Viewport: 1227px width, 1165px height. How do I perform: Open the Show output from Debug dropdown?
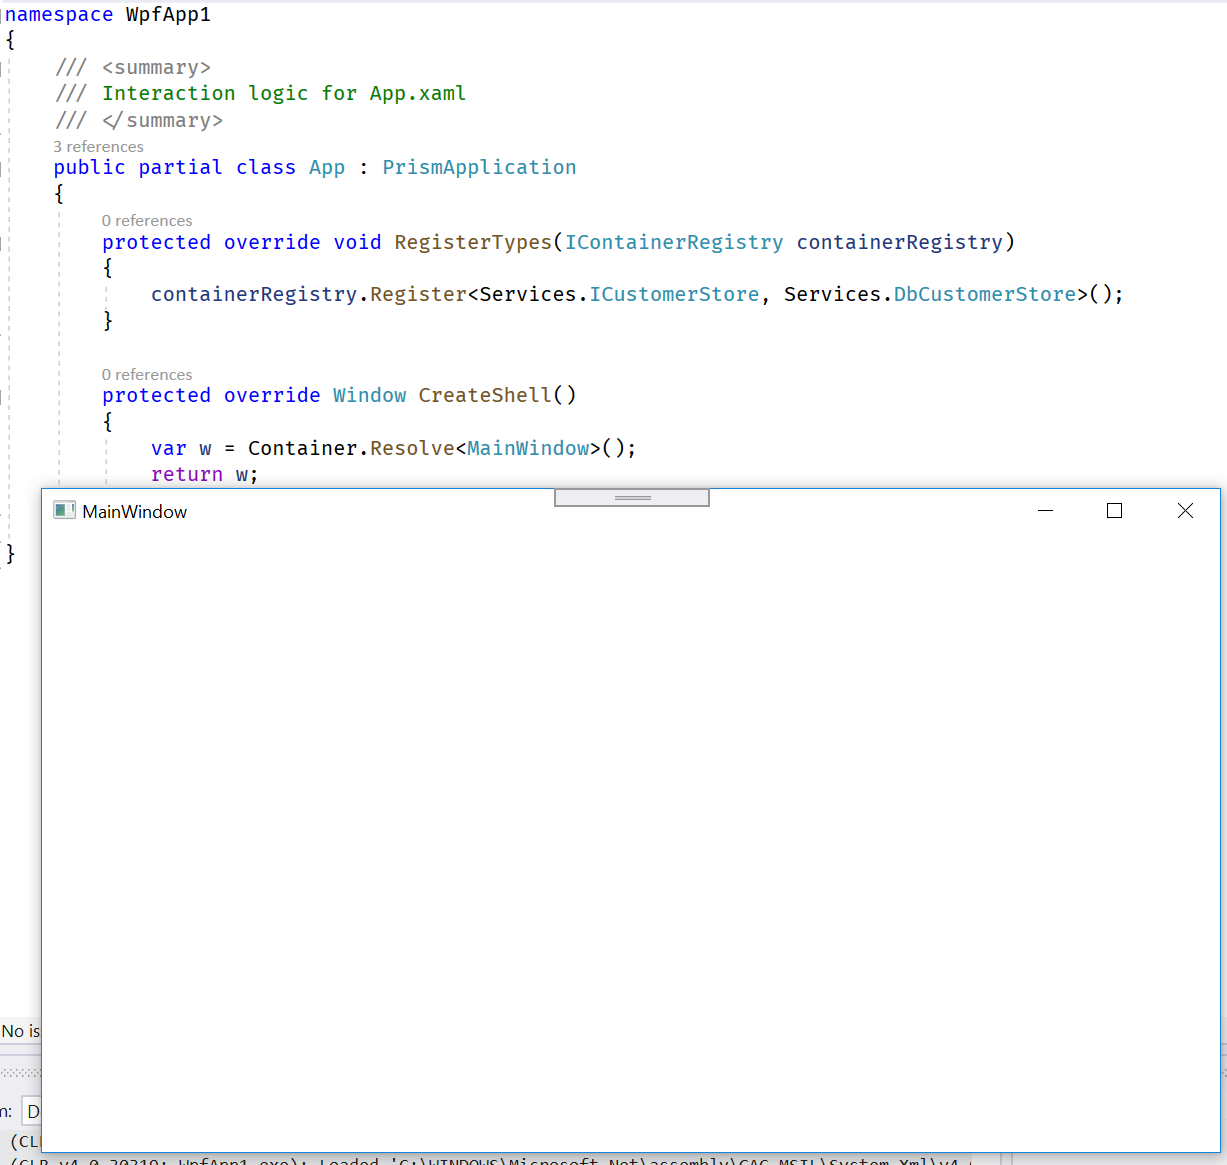click(33, 1110)
